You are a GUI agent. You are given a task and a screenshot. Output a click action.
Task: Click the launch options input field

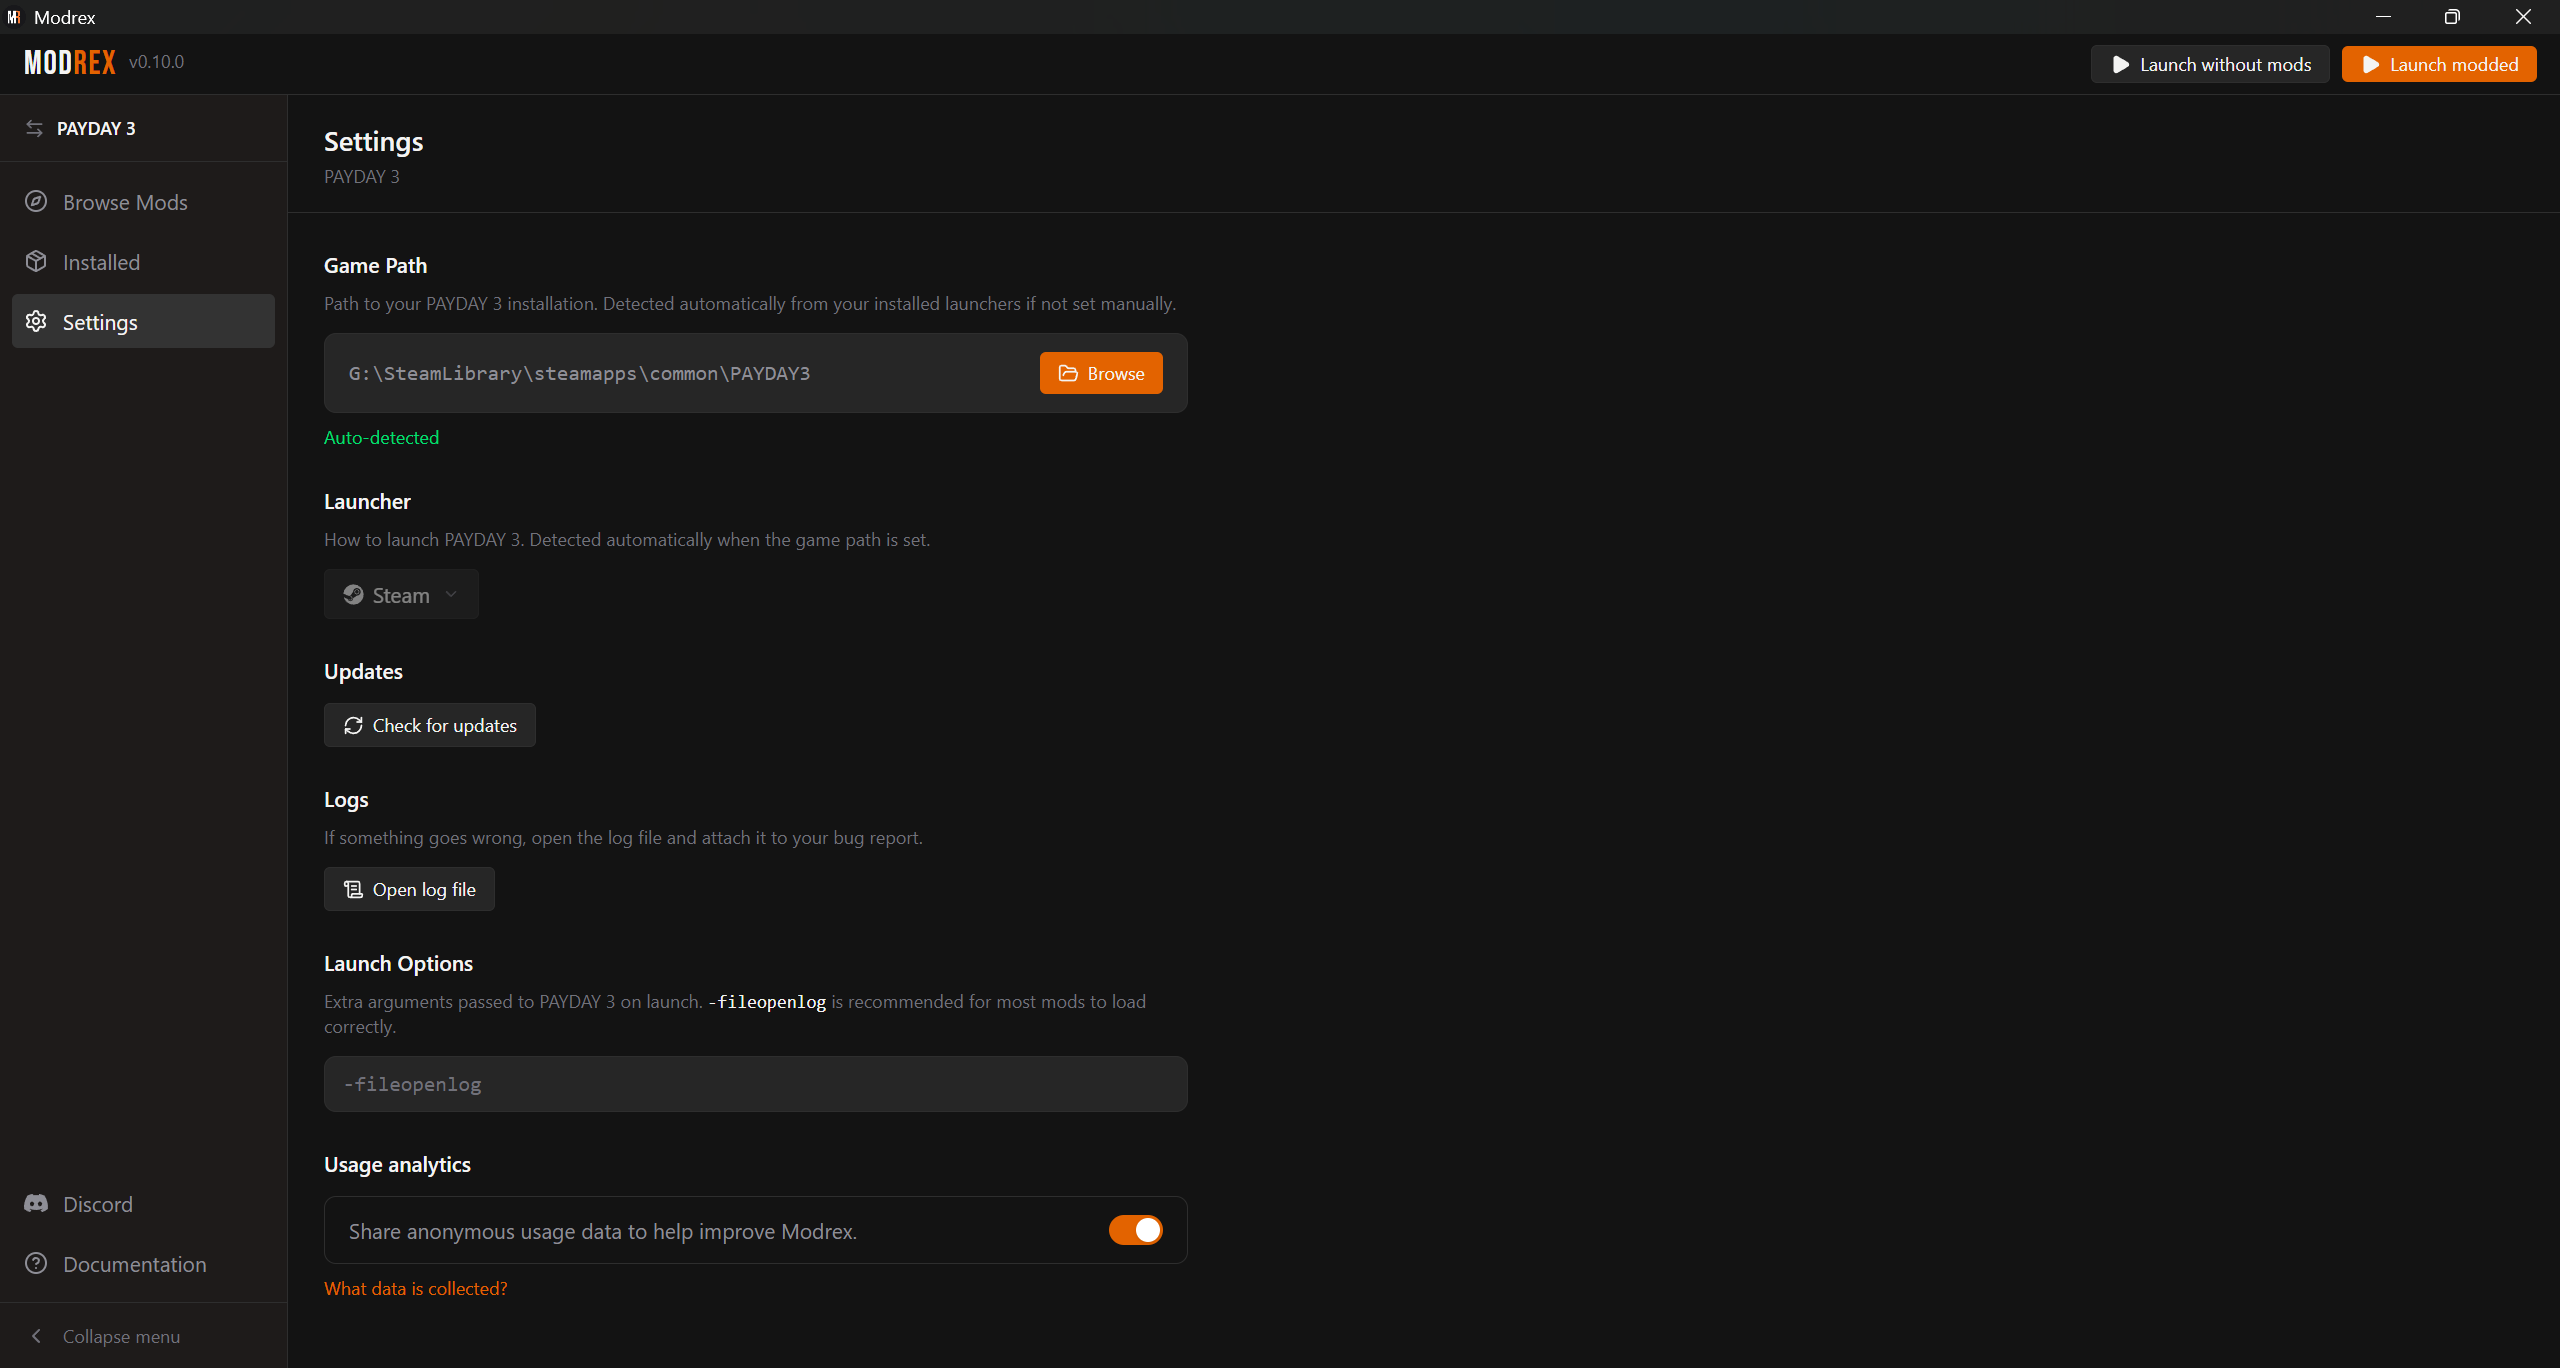(755, 1084)
